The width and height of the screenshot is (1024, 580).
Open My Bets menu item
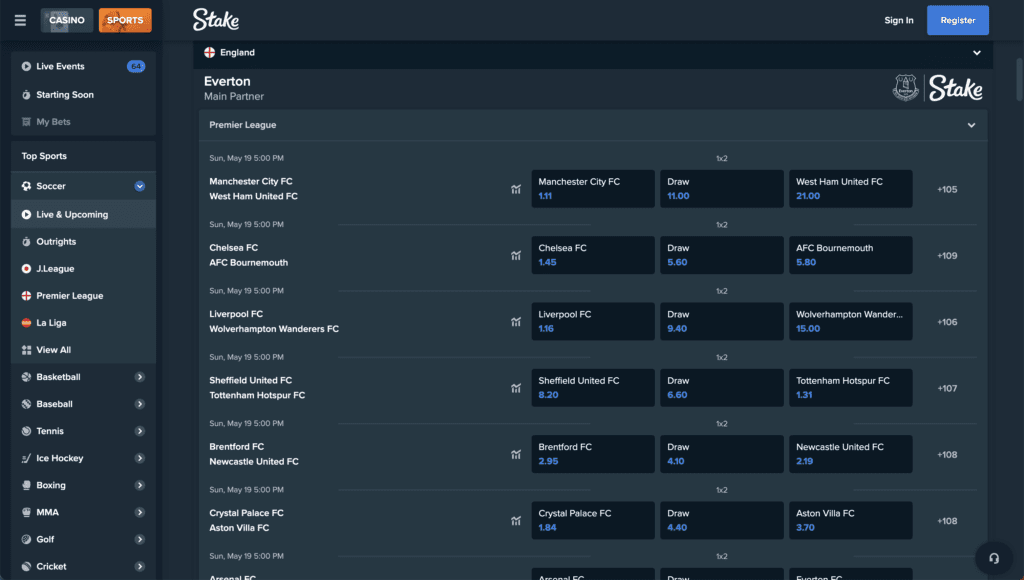point(84,121)
